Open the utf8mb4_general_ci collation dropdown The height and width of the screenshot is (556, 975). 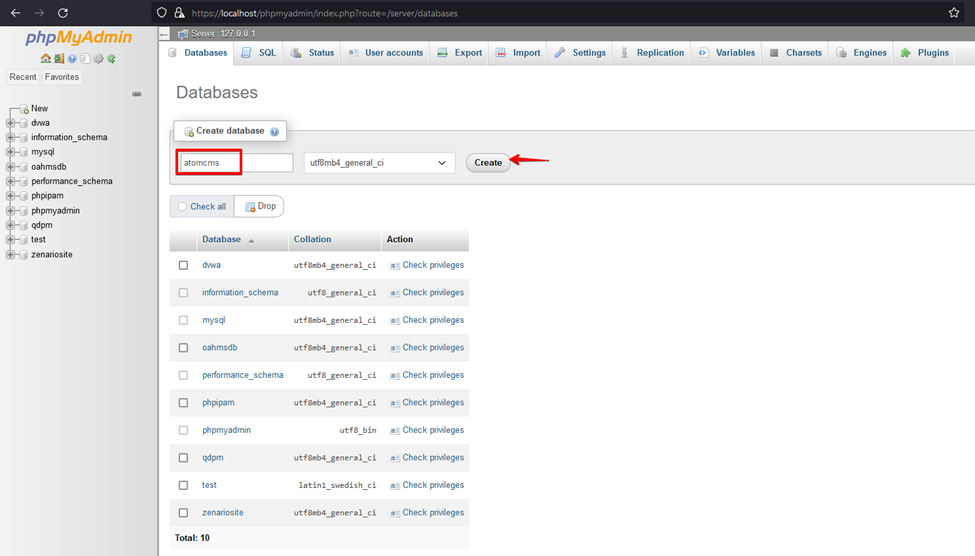coord(379,163)
